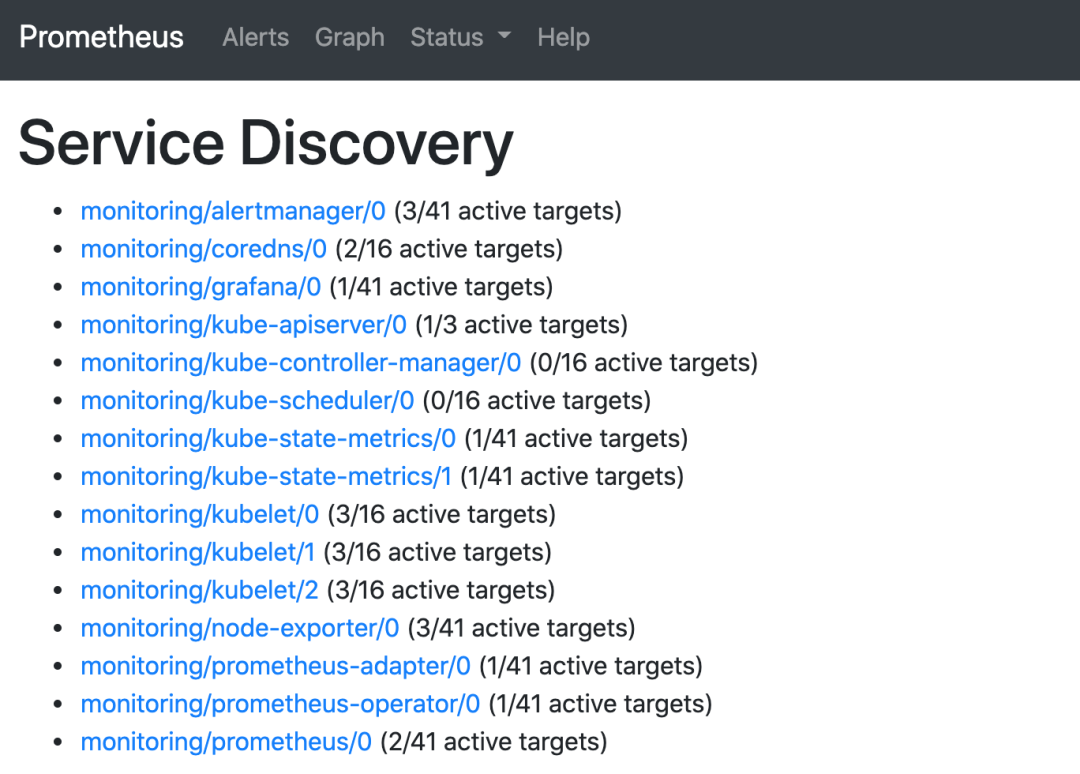Jump to monitoring/kubelet/0 targets
This screenshot has width=1080, height=774.
click(200, 514)
